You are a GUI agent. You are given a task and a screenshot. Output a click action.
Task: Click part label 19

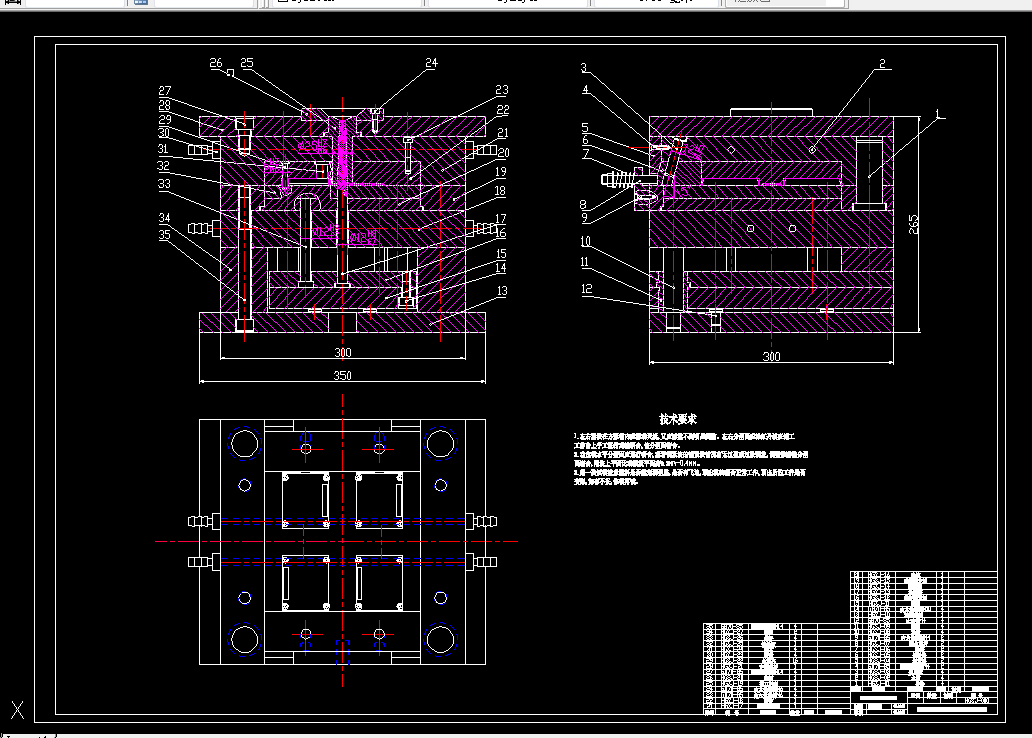[x=500, y=171]
